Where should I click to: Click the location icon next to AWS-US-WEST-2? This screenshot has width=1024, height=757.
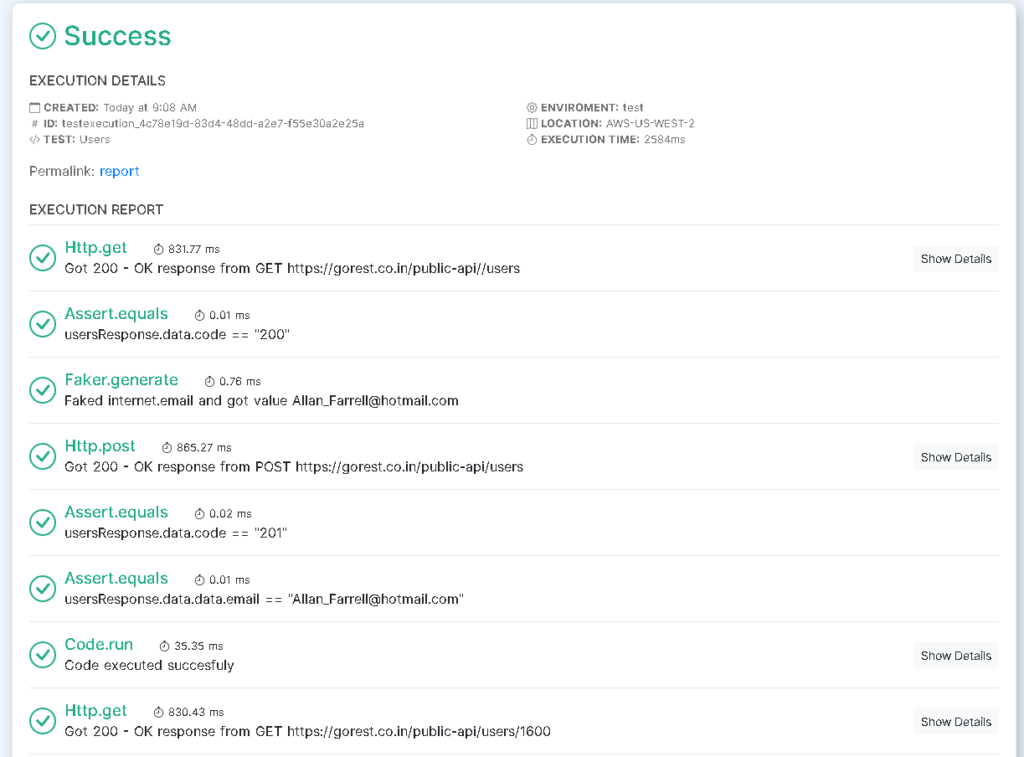pyautogui.click(x=532, y=123)
